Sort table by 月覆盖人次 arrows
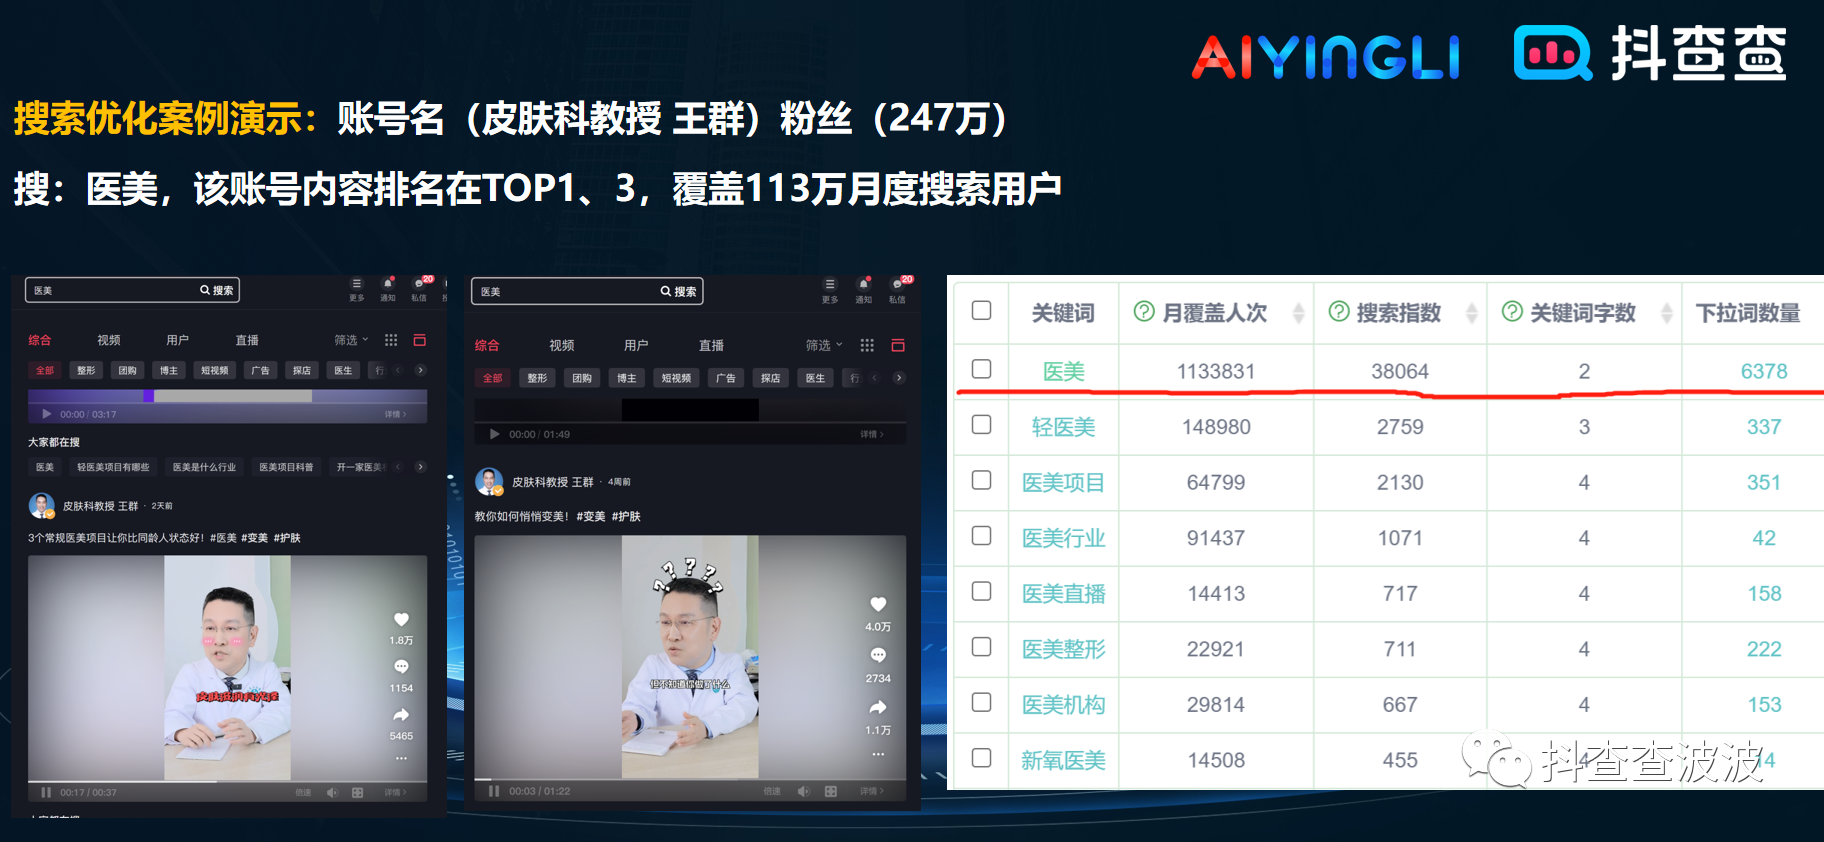The width and height of the screenshot is (1824, 842). [1298, 313]
